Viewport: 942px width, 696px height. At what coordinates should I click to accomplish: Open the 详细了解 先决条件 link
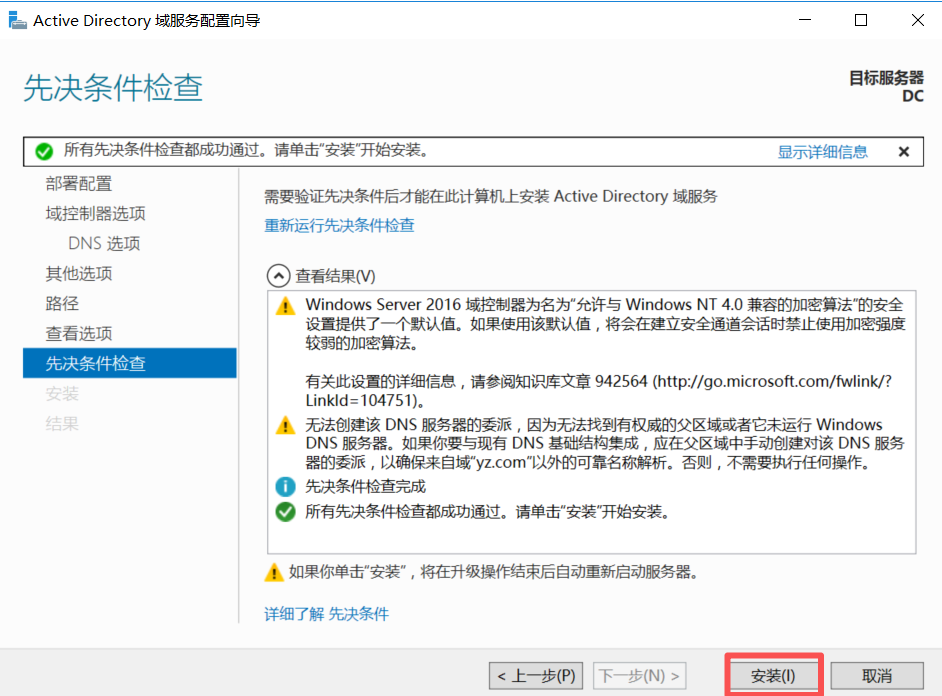click(326, 614)
